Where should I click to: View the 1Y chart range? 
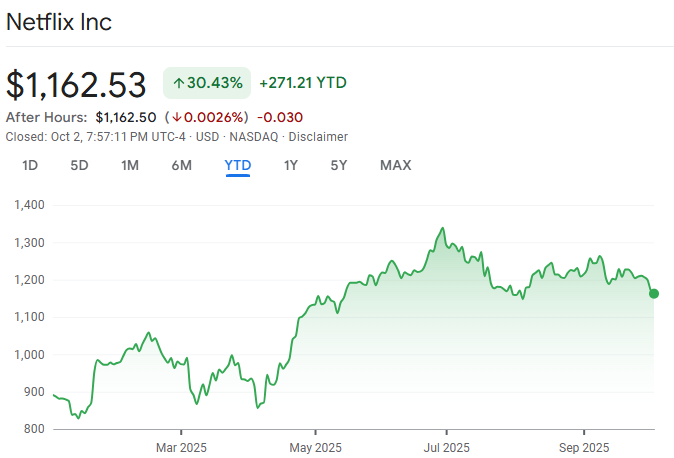tap(291, 165)
